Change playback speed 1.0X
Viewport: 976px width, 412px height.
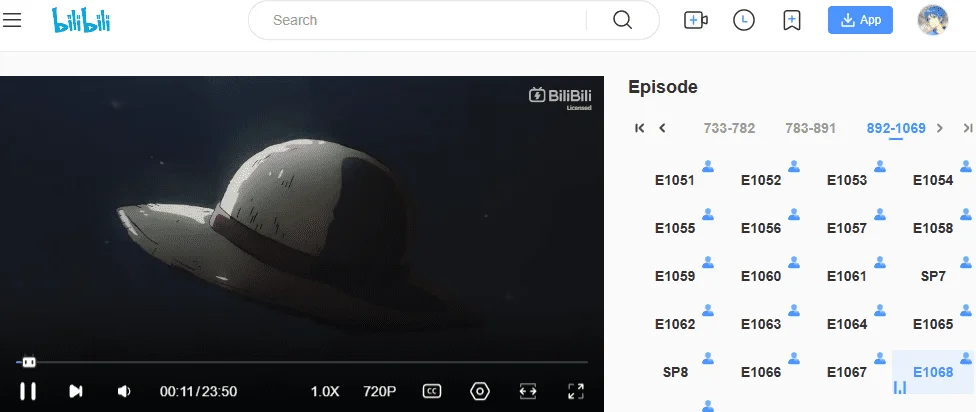[325, 391]
